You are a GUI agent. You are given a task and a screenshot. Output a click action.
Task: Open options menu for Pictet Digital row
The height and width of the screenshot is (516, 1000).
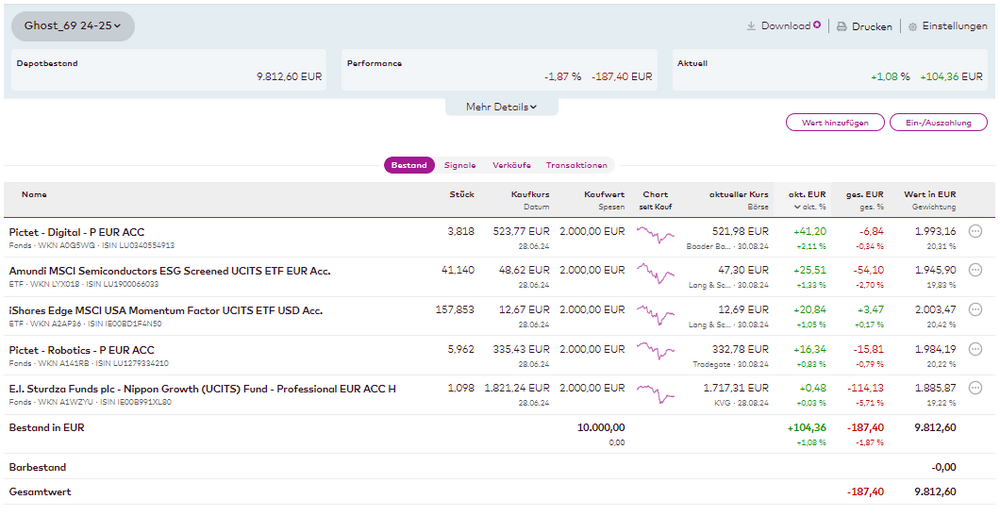(976, 232)
